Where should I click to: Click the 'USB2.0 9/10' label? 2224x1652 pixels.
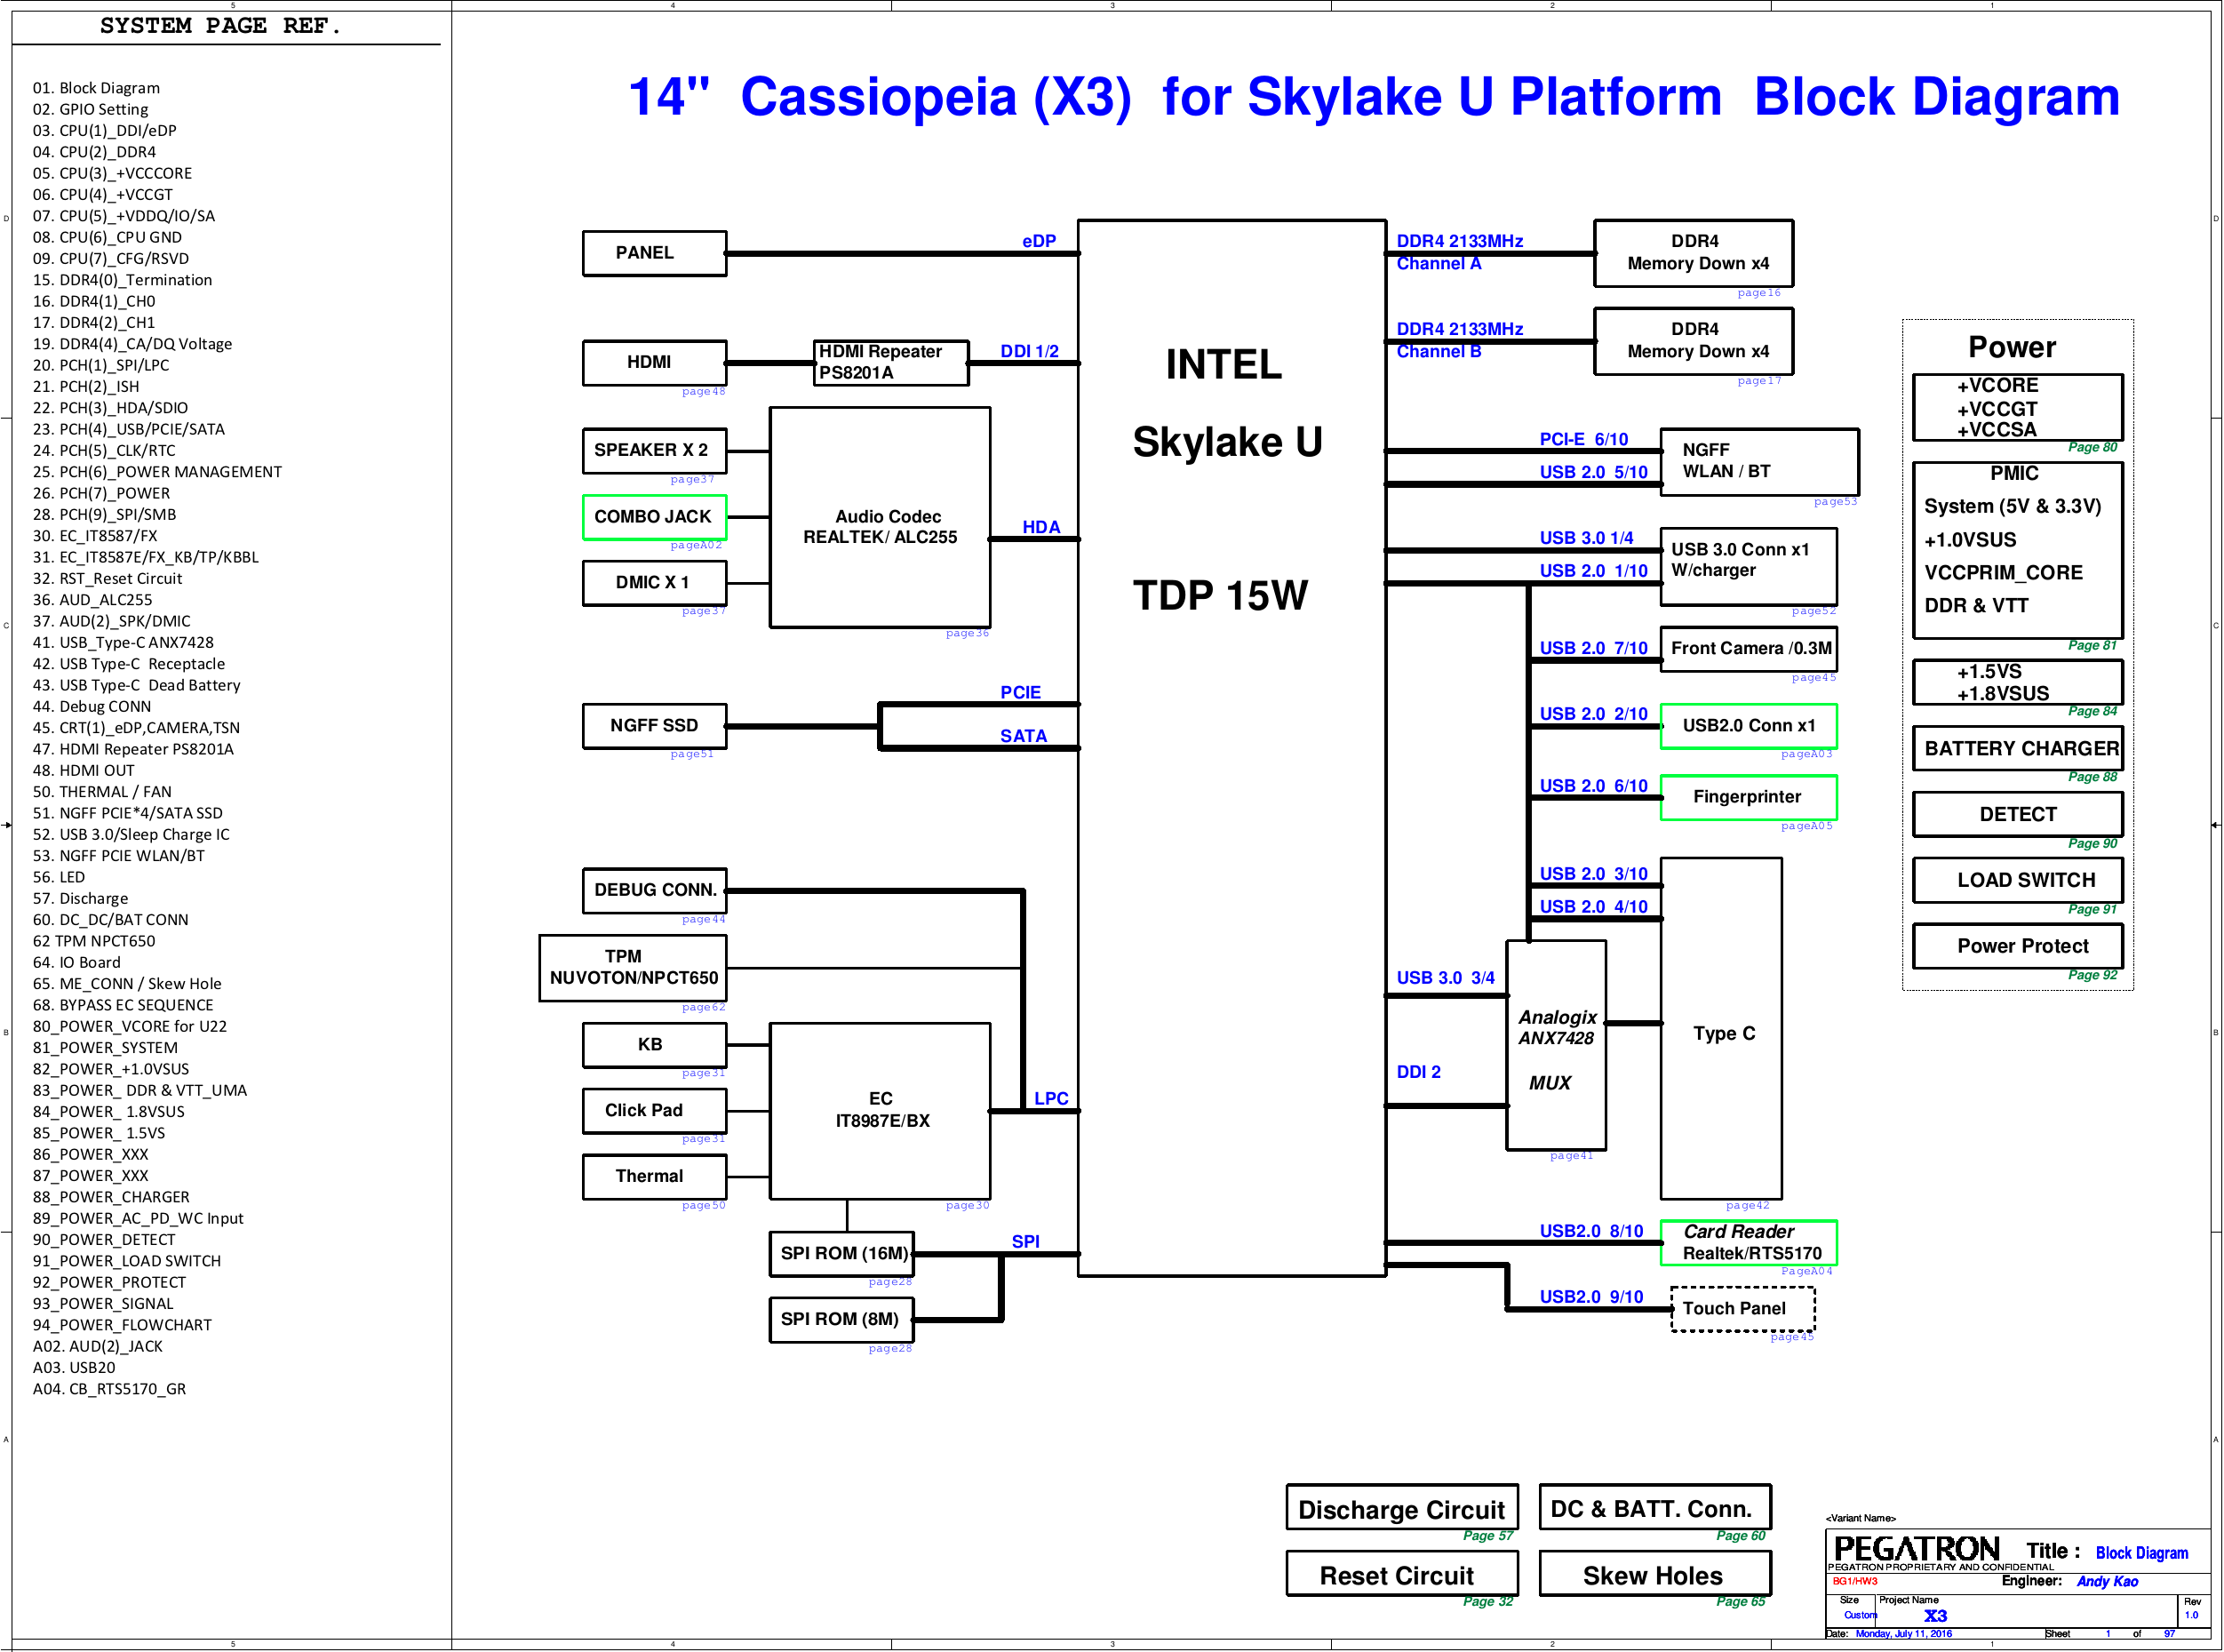click(1591, 1297)
